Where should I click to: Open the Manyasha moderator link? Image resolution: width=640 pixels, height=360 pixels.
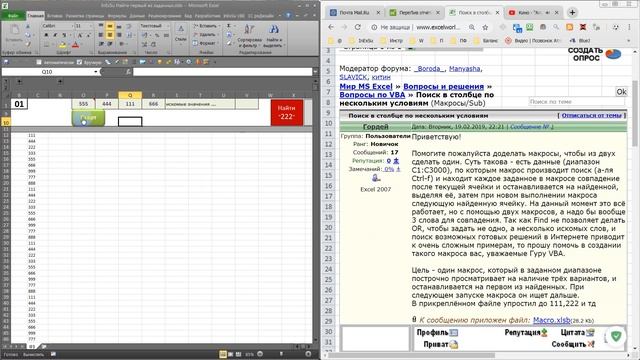click(464, 69)
